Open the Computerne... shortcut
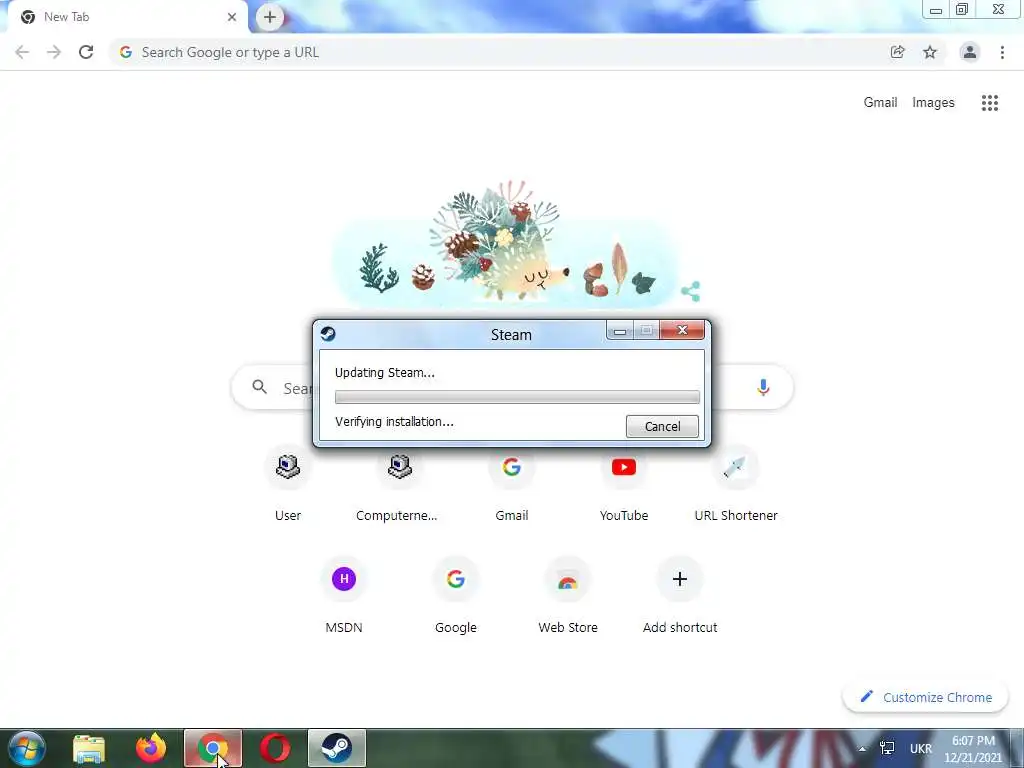The width and height of the screenshot is (1024, 768). 399,485
